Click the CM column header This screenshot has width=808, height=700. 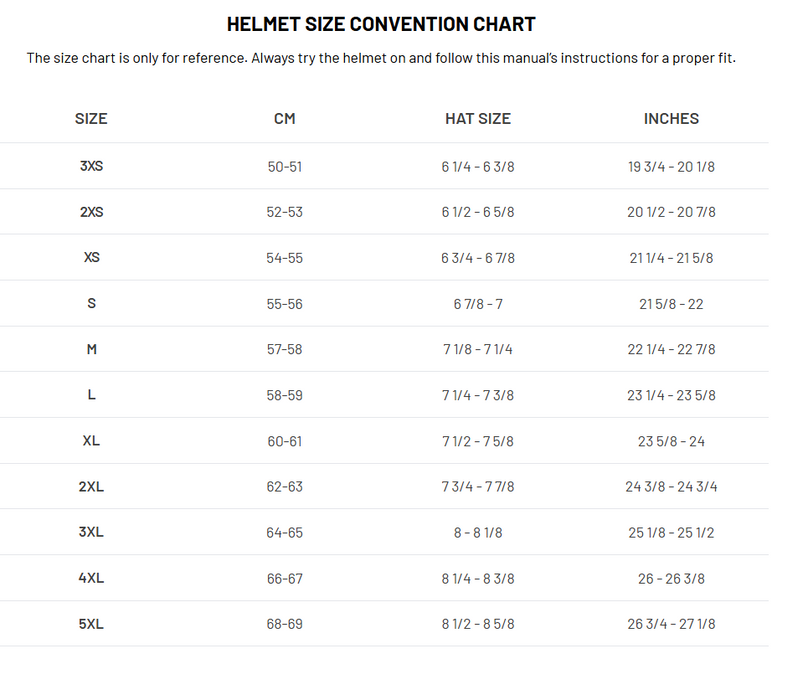tap(285, 118)
